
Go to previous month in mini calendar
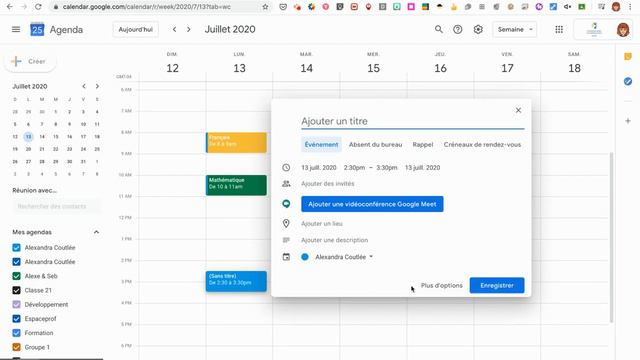click(x=84, y=86)
